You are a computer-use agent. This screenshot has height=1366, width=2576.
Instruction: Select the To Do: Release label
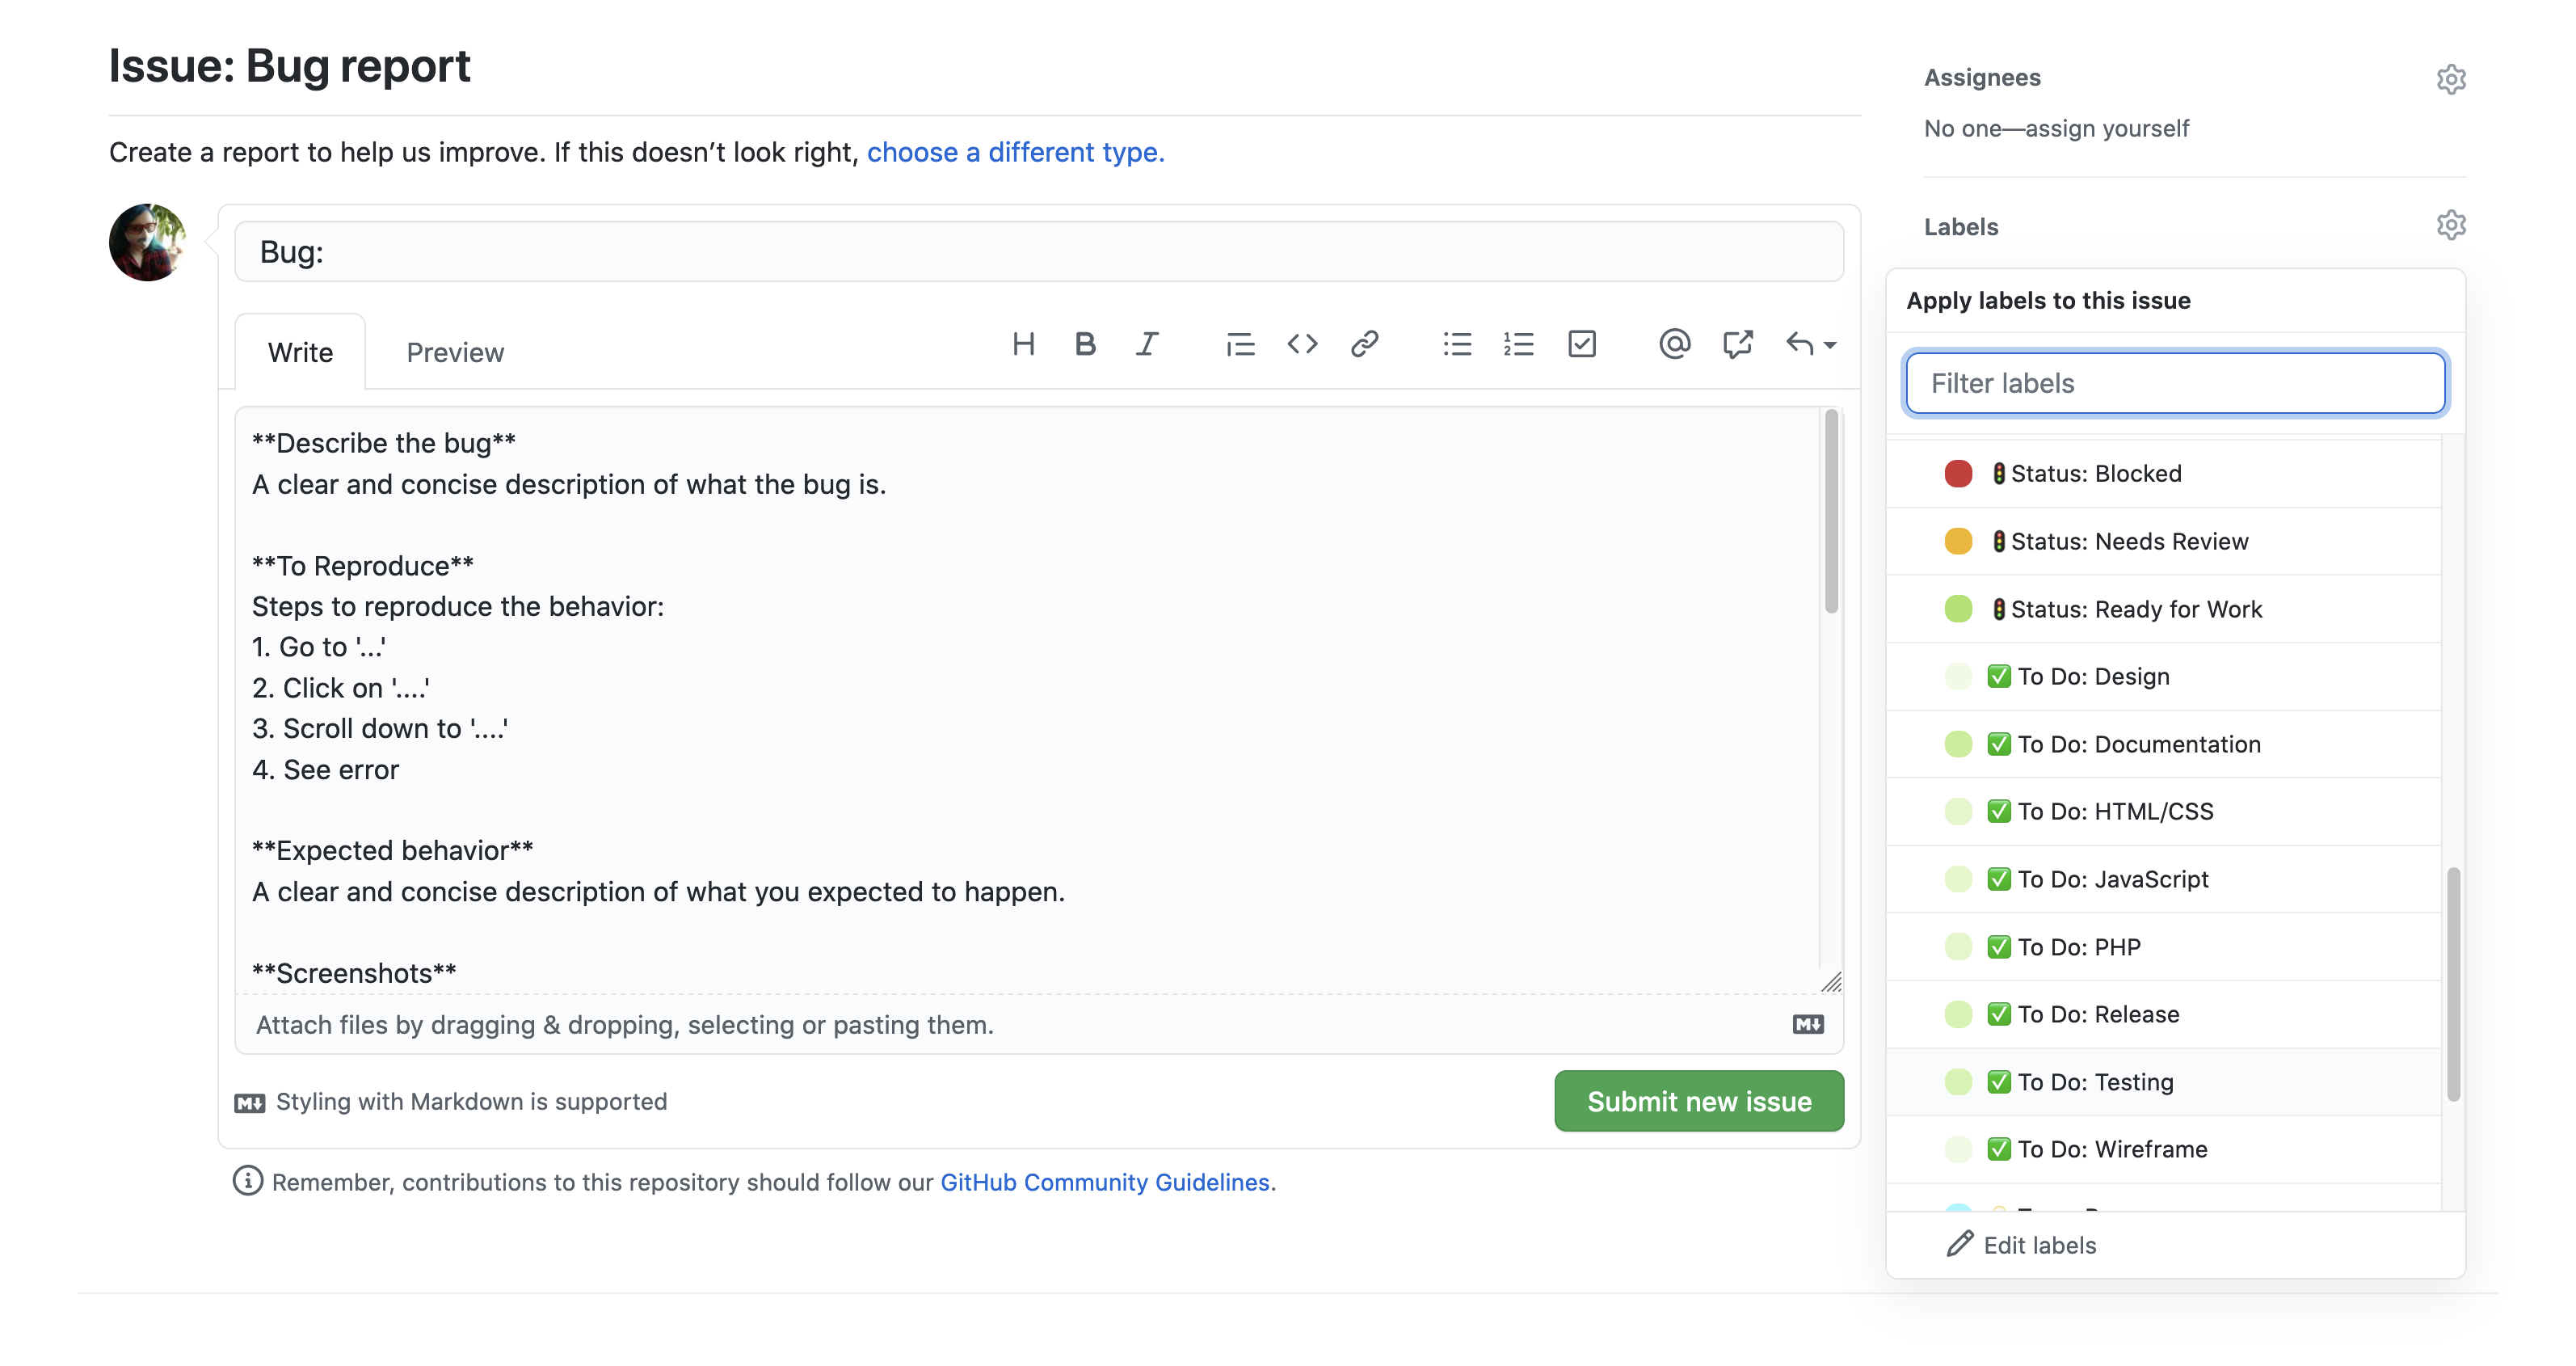[x=2163, y=1014]
